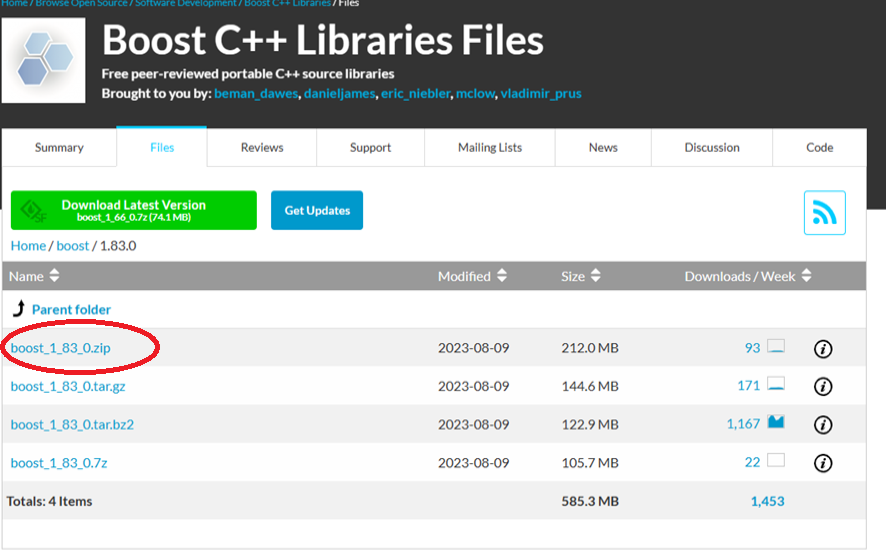This screenshot has width=886, height=554.
Task: Open download chart icon for boost_1_83_0.tar.gz
Action: pyautogui.click(x=776, y=384)
